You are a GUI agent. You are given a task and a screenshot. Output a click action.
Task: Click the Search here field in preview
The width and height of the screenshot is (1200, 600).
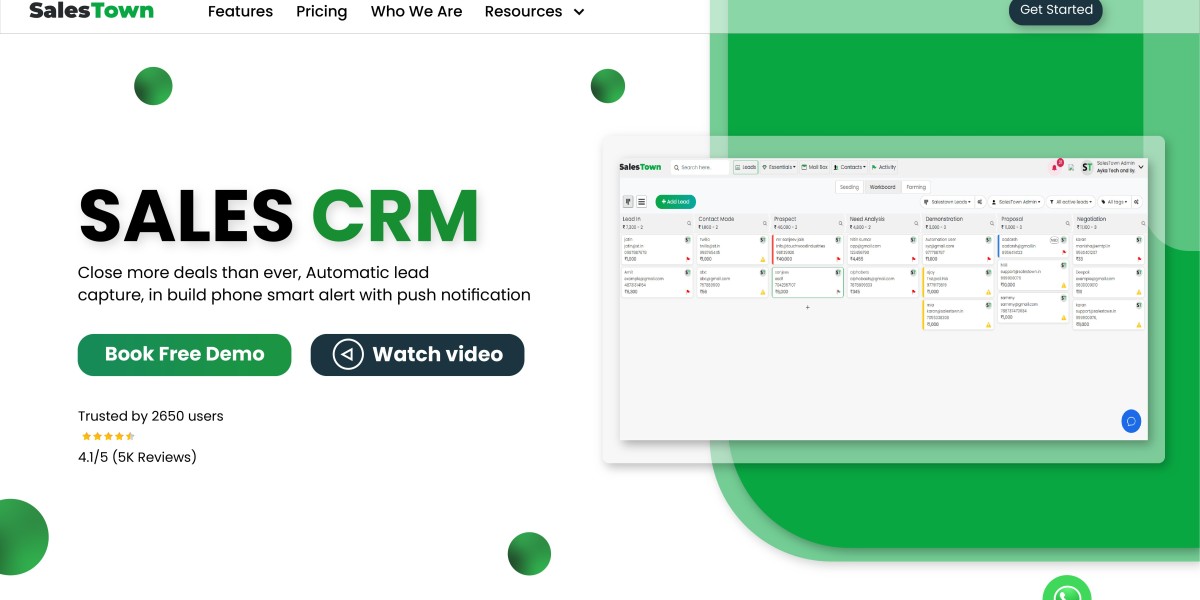tap(700, 167)
